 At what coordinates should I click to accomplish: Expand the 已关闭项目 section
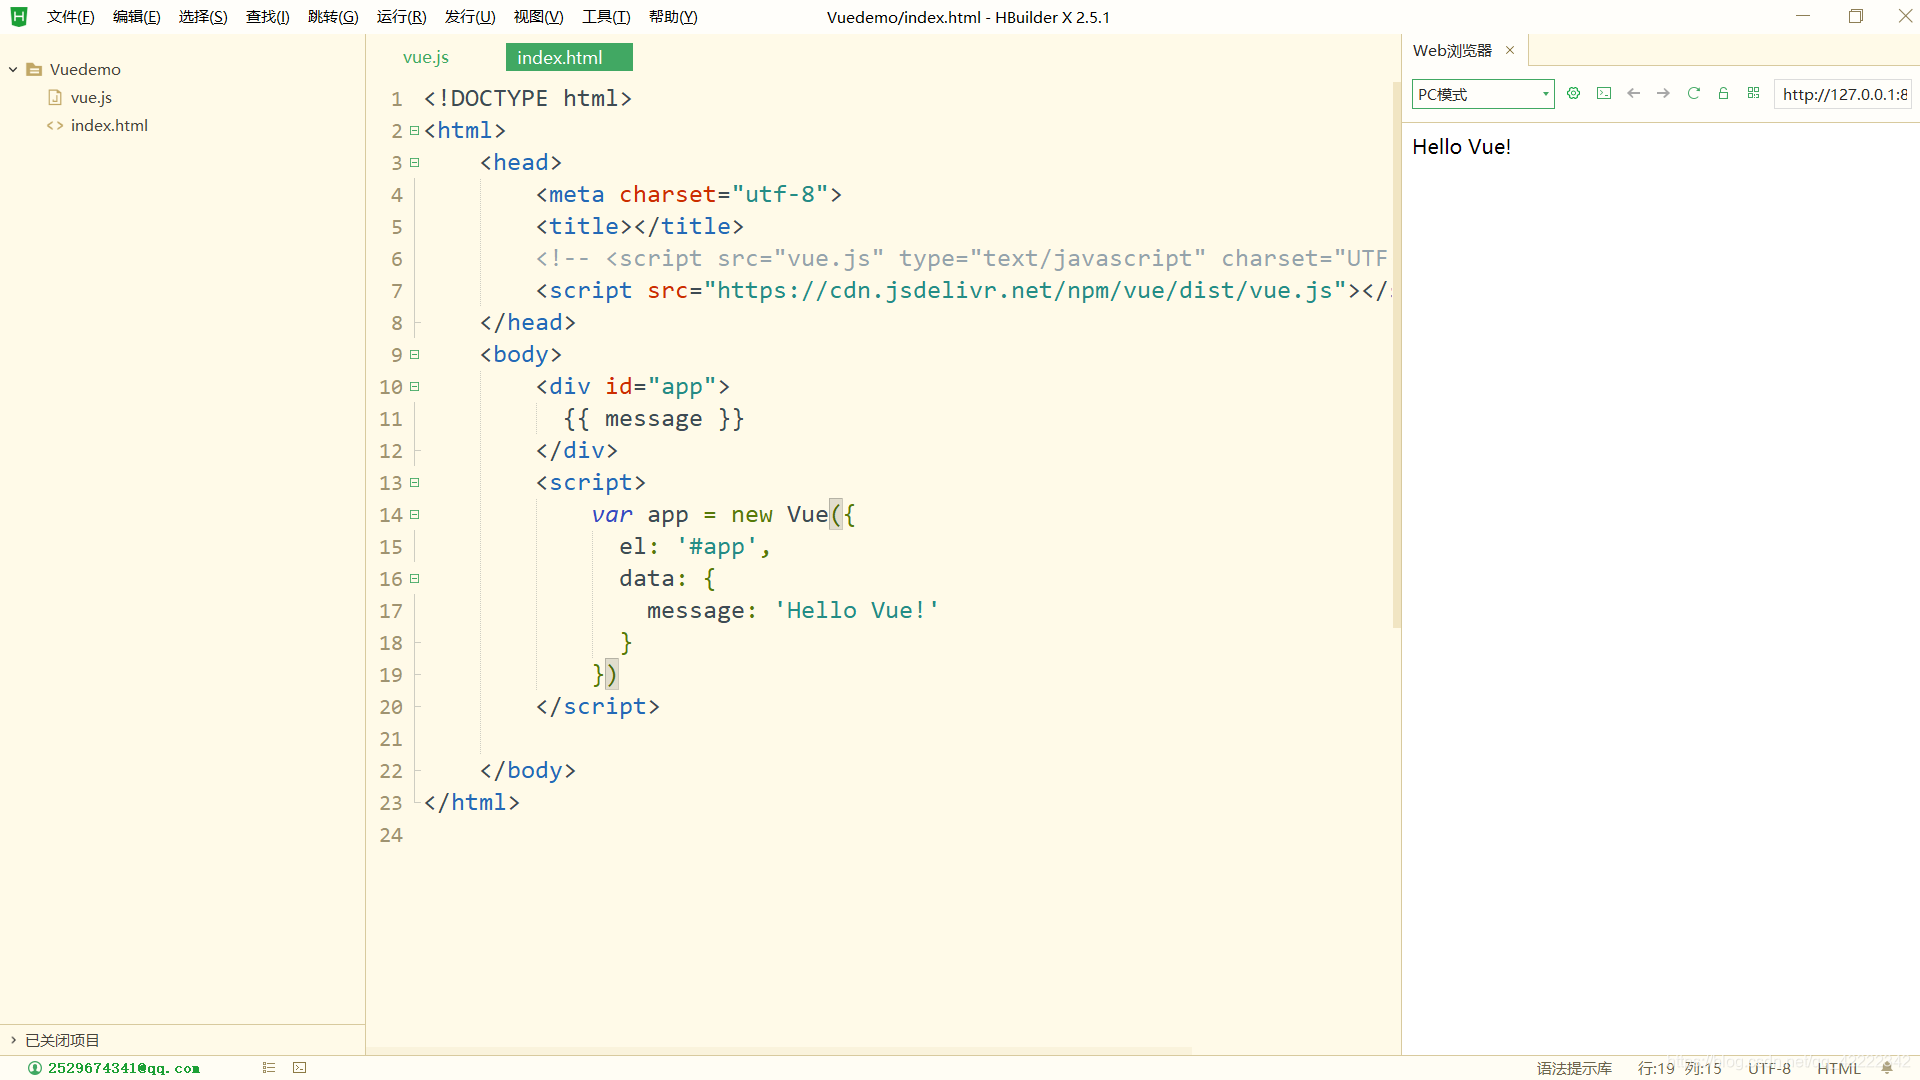point(13,1040)
